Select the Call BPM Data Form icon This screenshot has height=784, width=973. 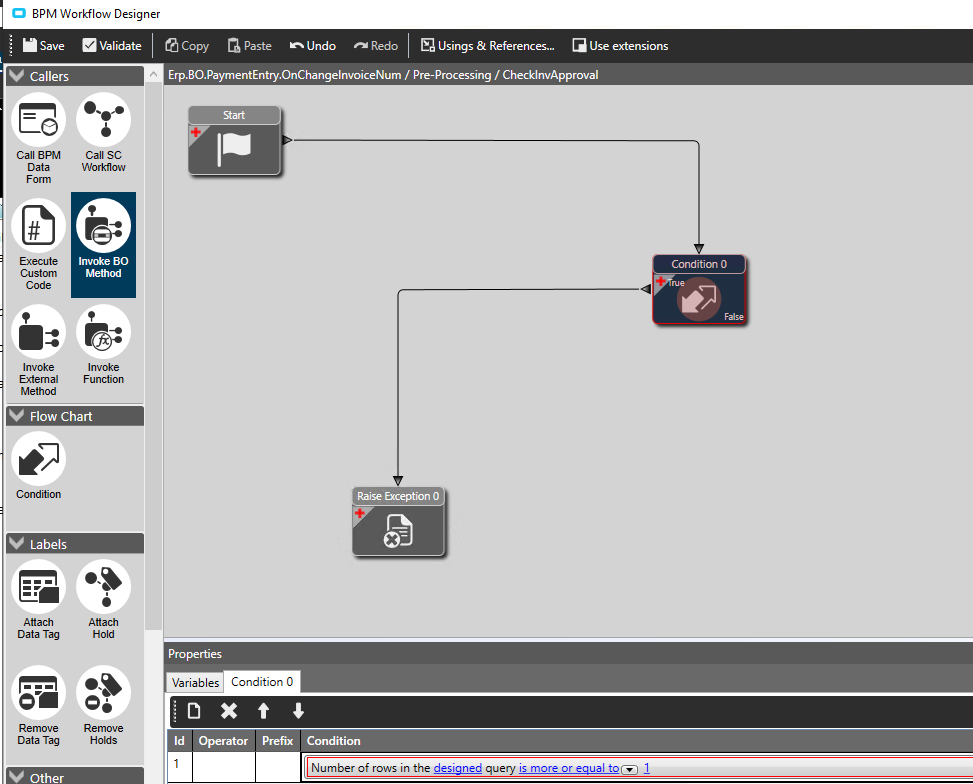tap(38, 120)
